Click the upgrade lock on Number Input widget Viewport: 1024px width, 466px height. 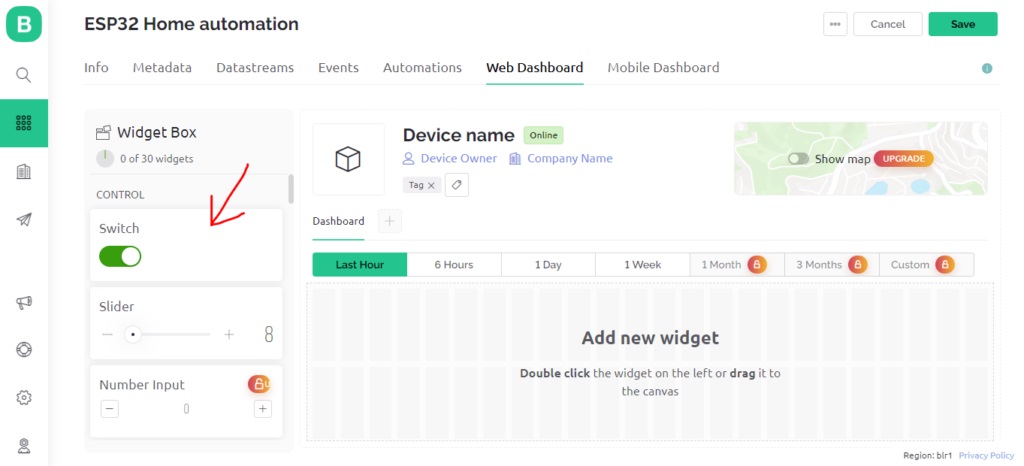pyautogui.click(x=259, y=384)
